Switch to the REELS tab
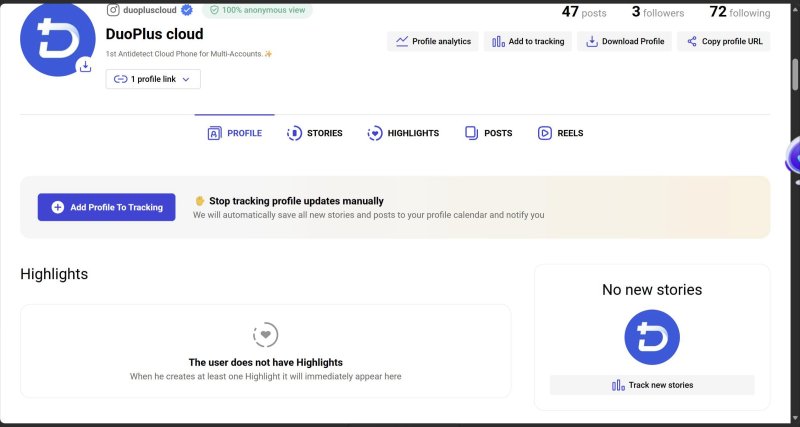The width and height of the screenshot is (800, 427). coord(560,133)
